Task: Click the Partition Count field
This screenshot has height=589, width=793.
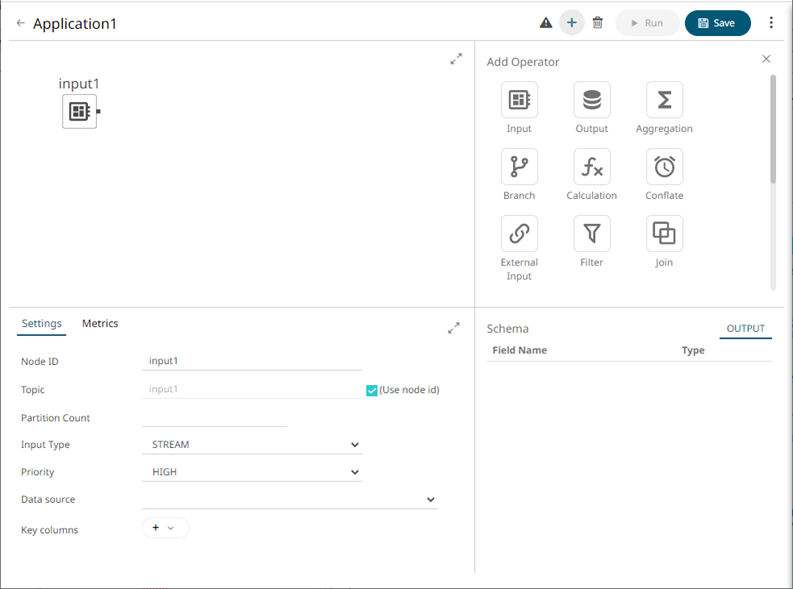Action: pyautogui.click(x=215, y=417)
